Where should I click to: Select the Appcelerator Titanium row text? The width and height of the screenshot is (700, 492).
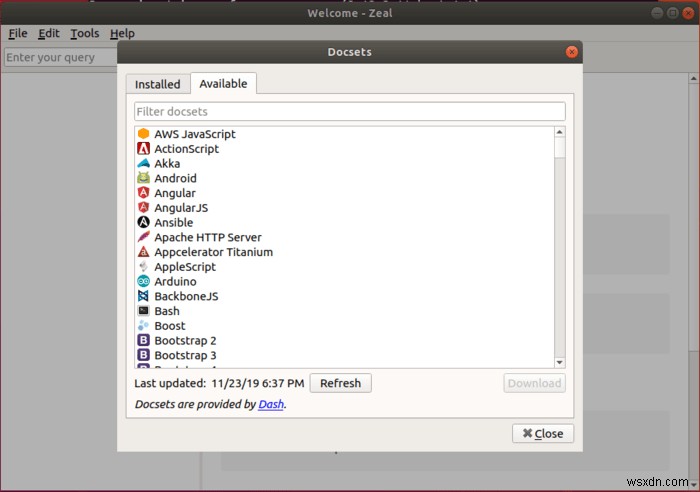tap(213, 252)
